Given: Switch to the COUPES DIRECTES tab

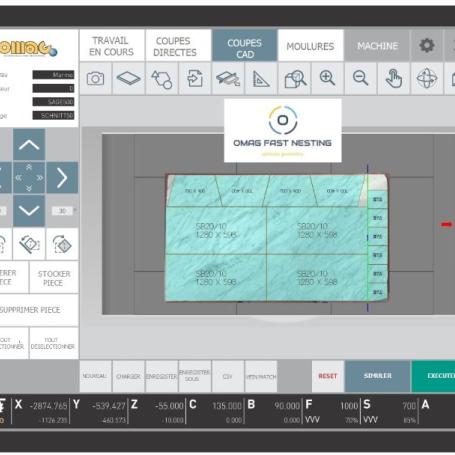Looking at the screenshot, I should pos(178,46).
